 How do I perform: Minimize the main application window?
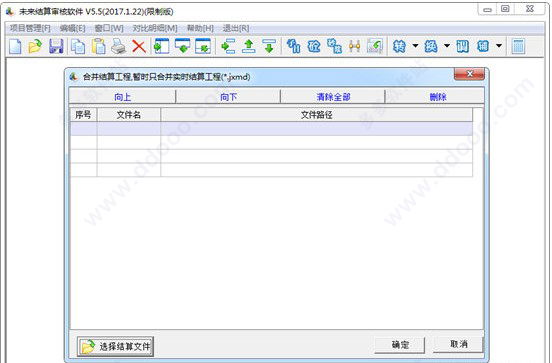click(x=487, y=10)
